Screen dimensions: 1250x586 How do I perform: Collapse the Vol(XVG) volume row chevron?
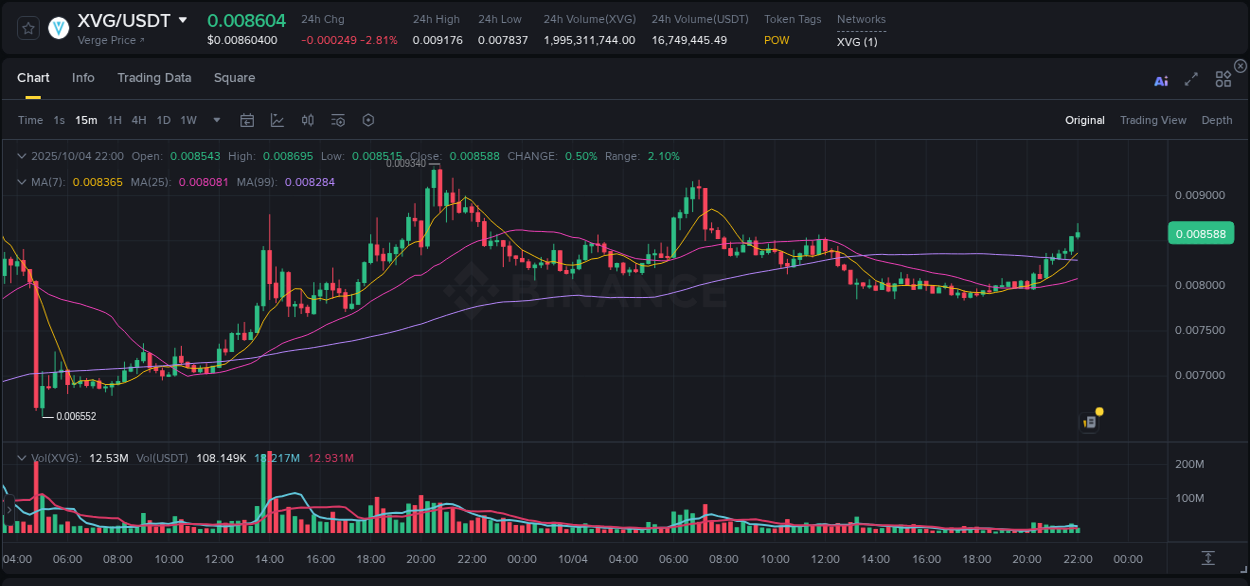[22, 457]
